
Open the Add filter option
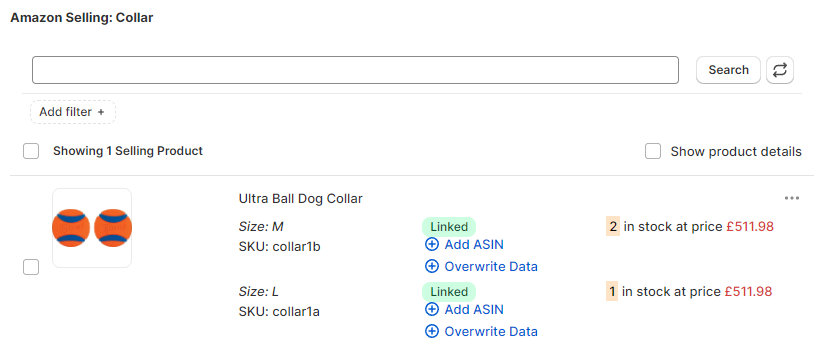(73, 112)
